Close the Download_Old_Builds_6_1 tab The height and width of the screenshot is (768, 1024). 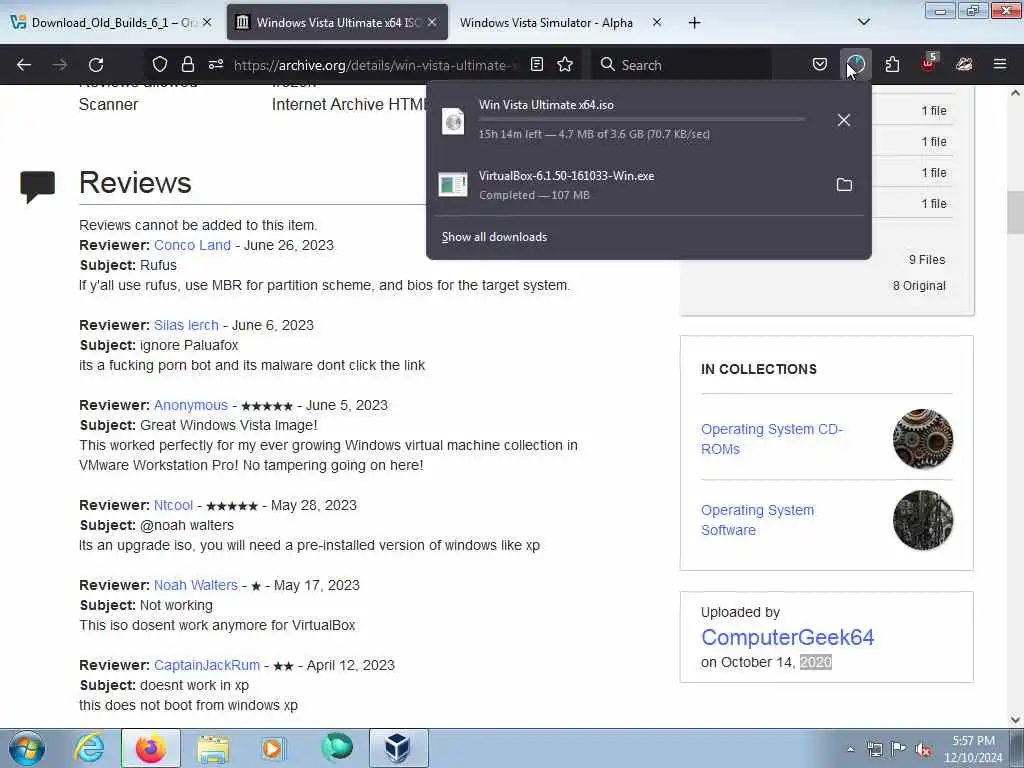pos(207,22)
